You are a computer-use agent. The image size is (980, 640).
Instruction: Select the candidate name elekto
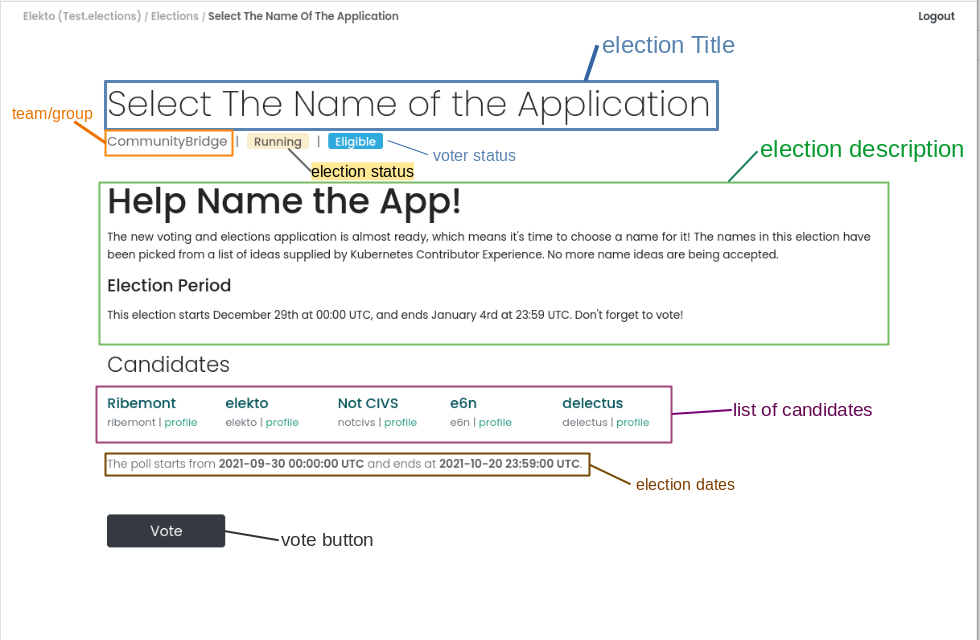[x=247, y=403]
